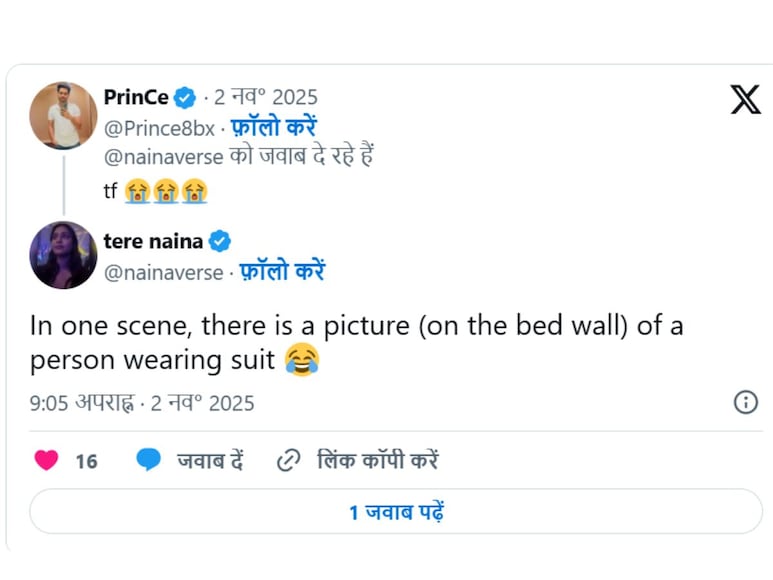The image size is (773, 580).
Task: Open the @Prince8bx handle link
Action: pos(159,128)
